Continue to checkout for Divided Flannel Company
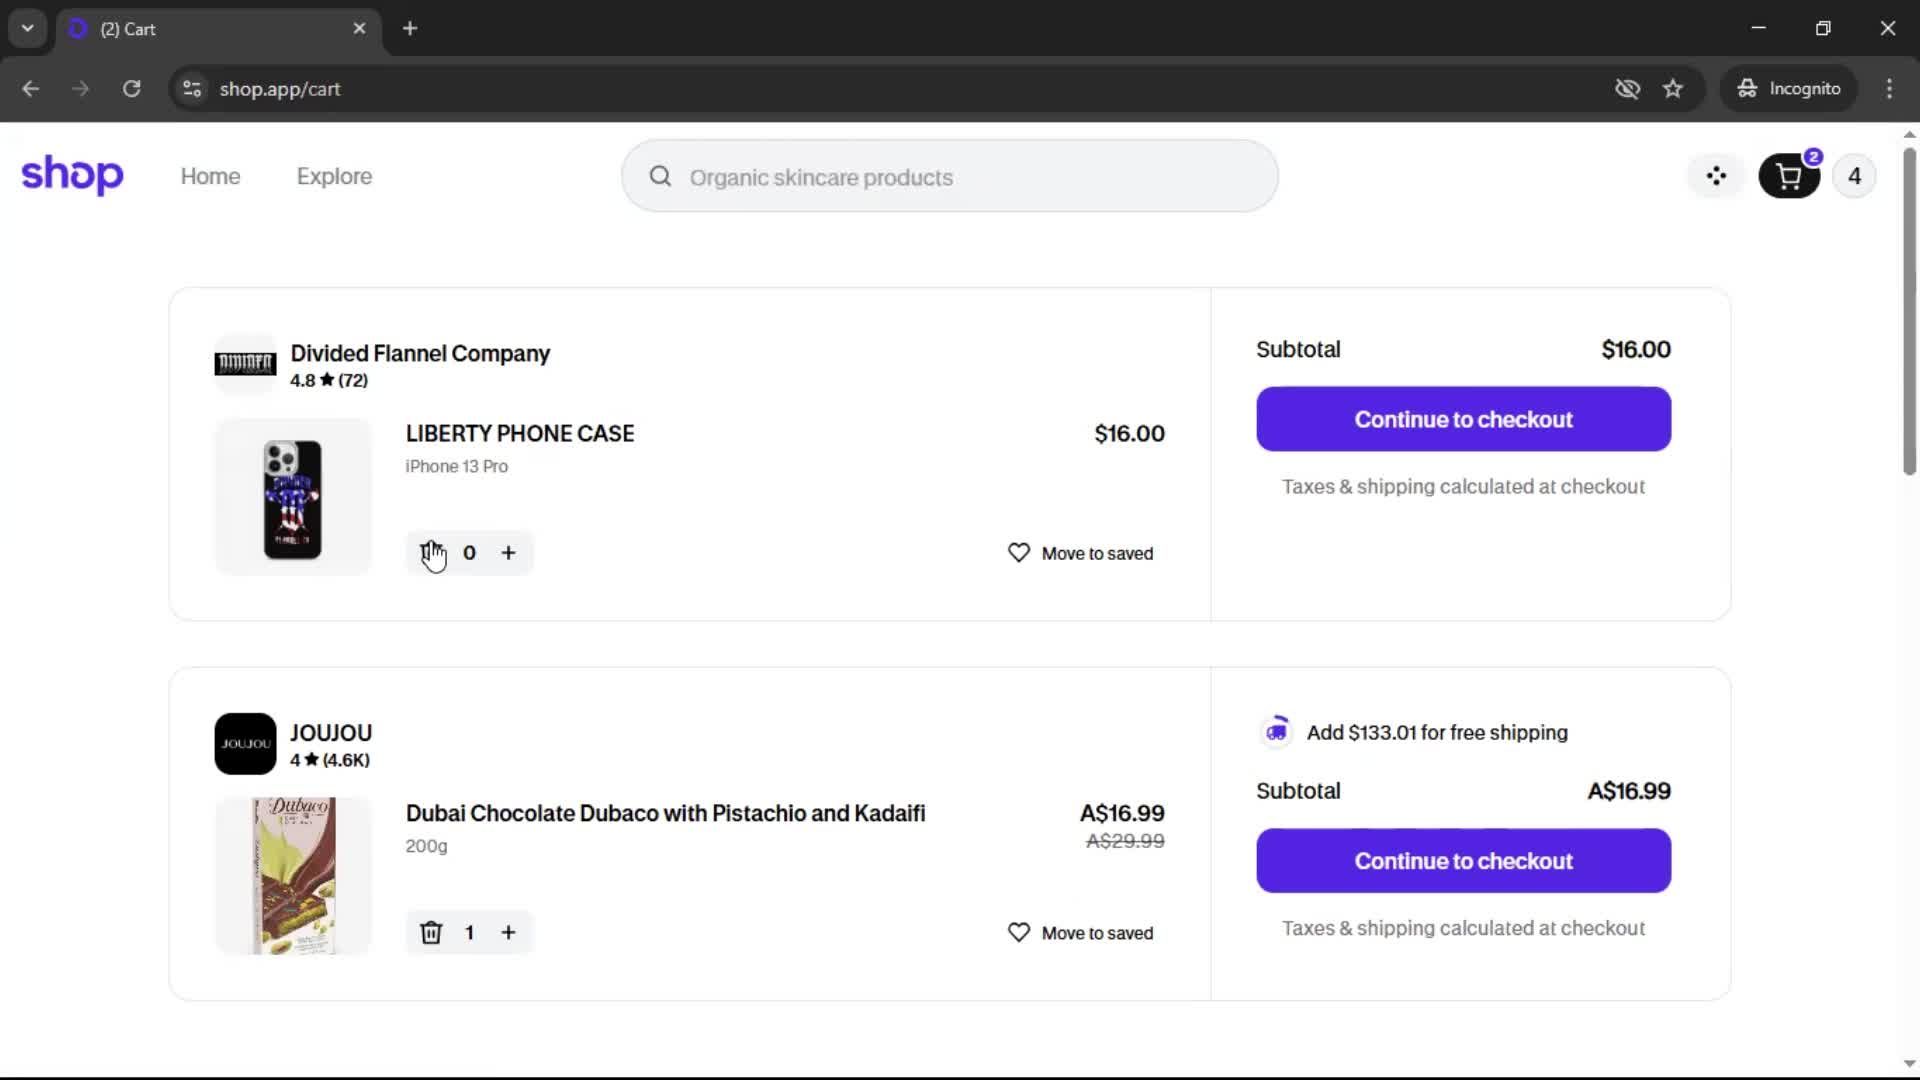 [1463, 419]
